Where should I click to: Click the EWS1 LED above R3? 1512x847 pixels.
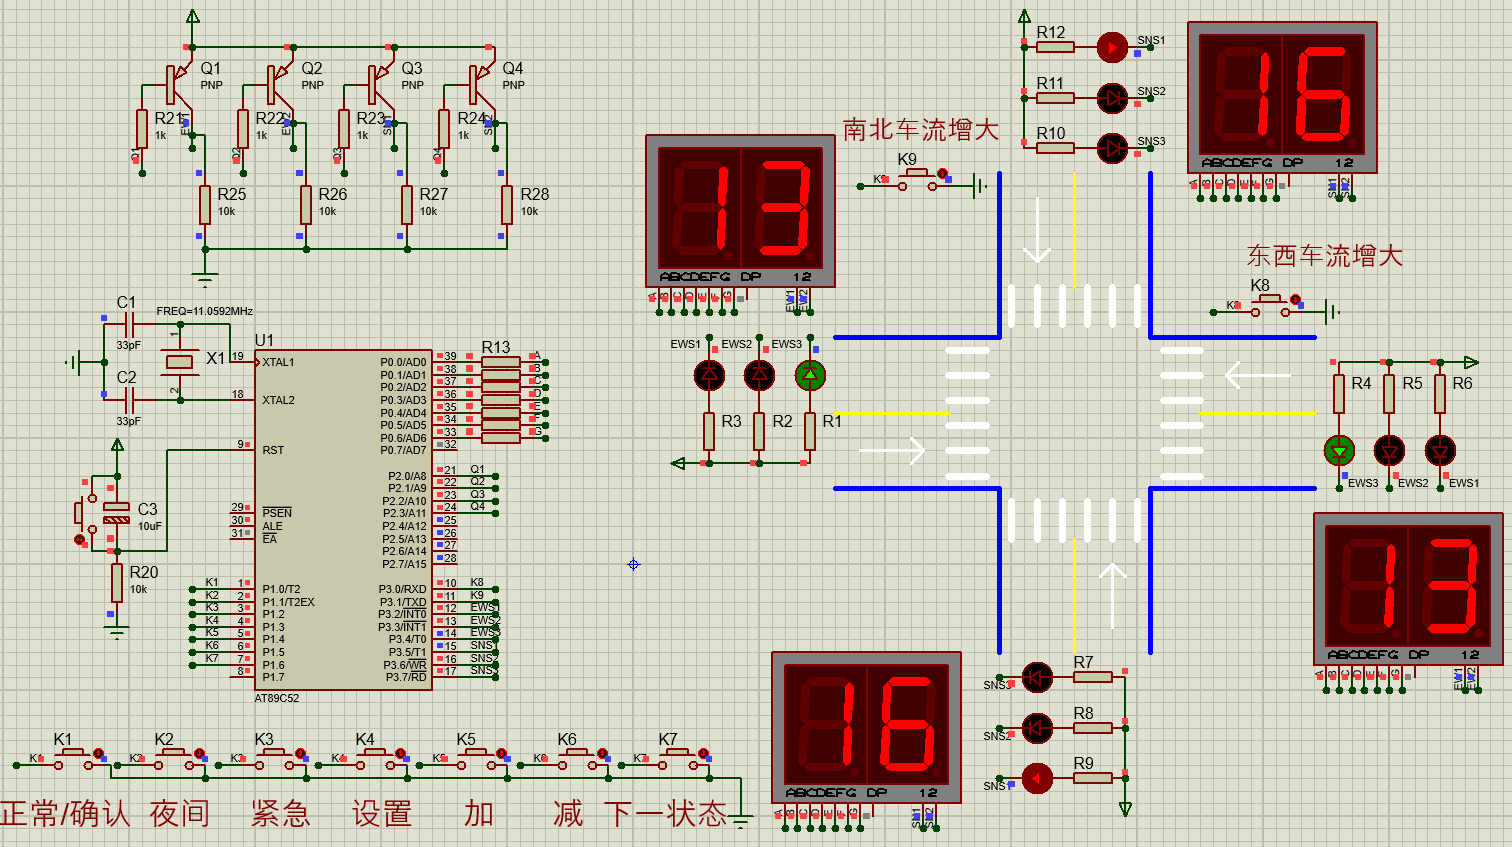pos(709,375)
